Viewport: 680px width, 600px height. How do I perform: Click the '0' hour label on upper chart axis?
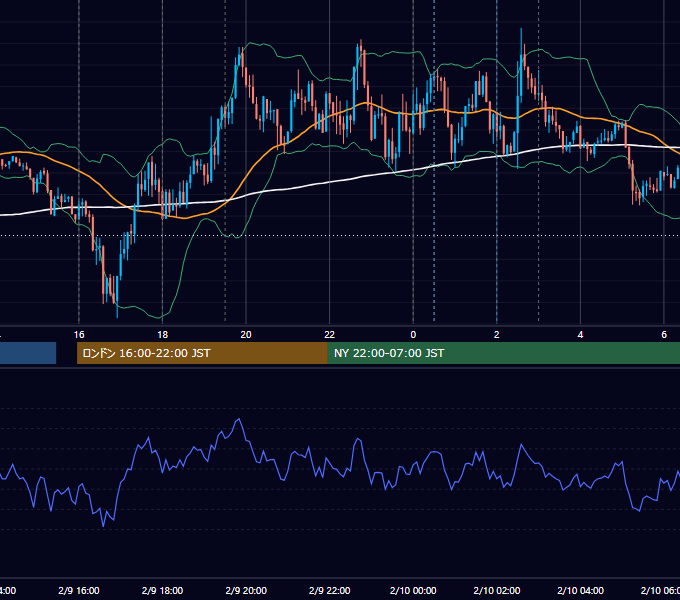413,335
